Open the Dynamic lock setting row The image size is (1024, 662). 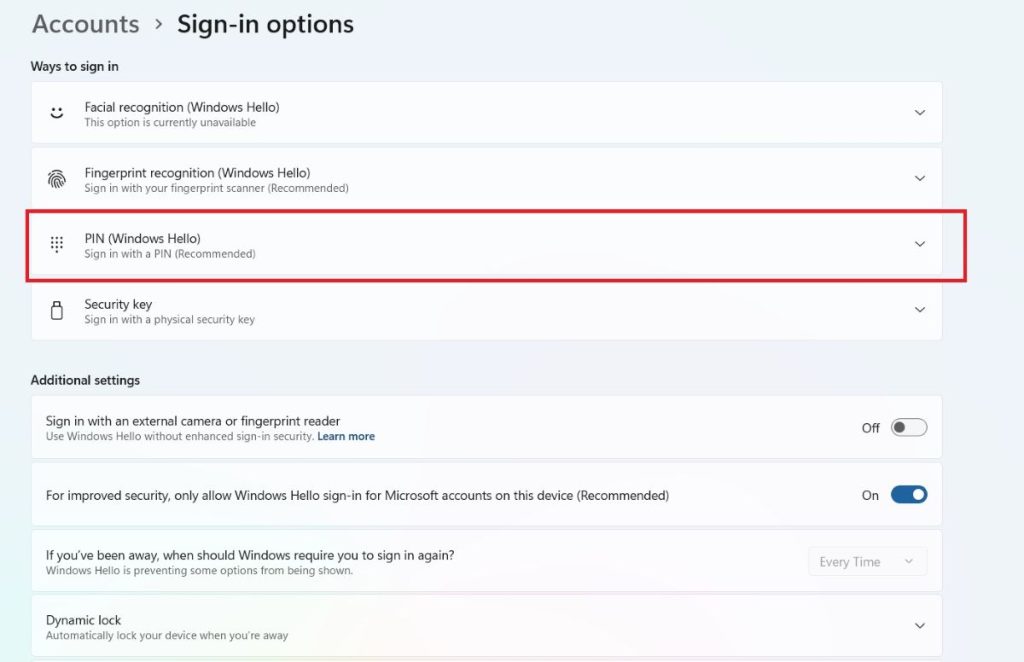(487, 626)
